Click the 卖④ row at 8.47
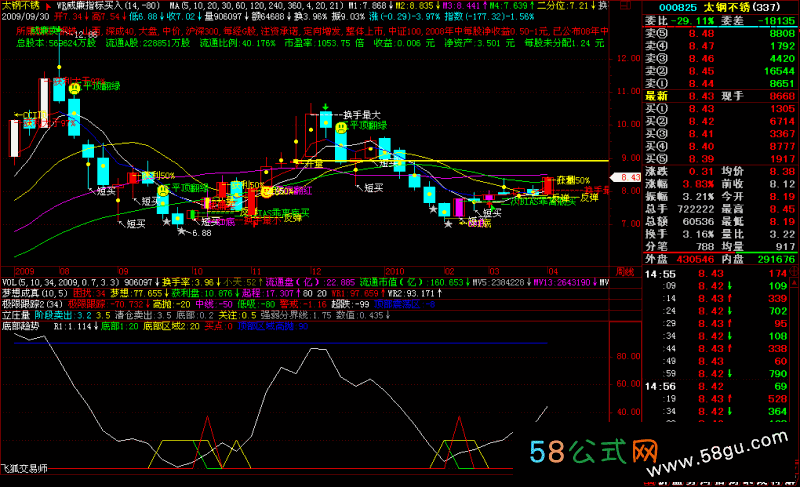The height and width of the screenshot is (487, 800). pyautogui.click(x=719, y=46)
